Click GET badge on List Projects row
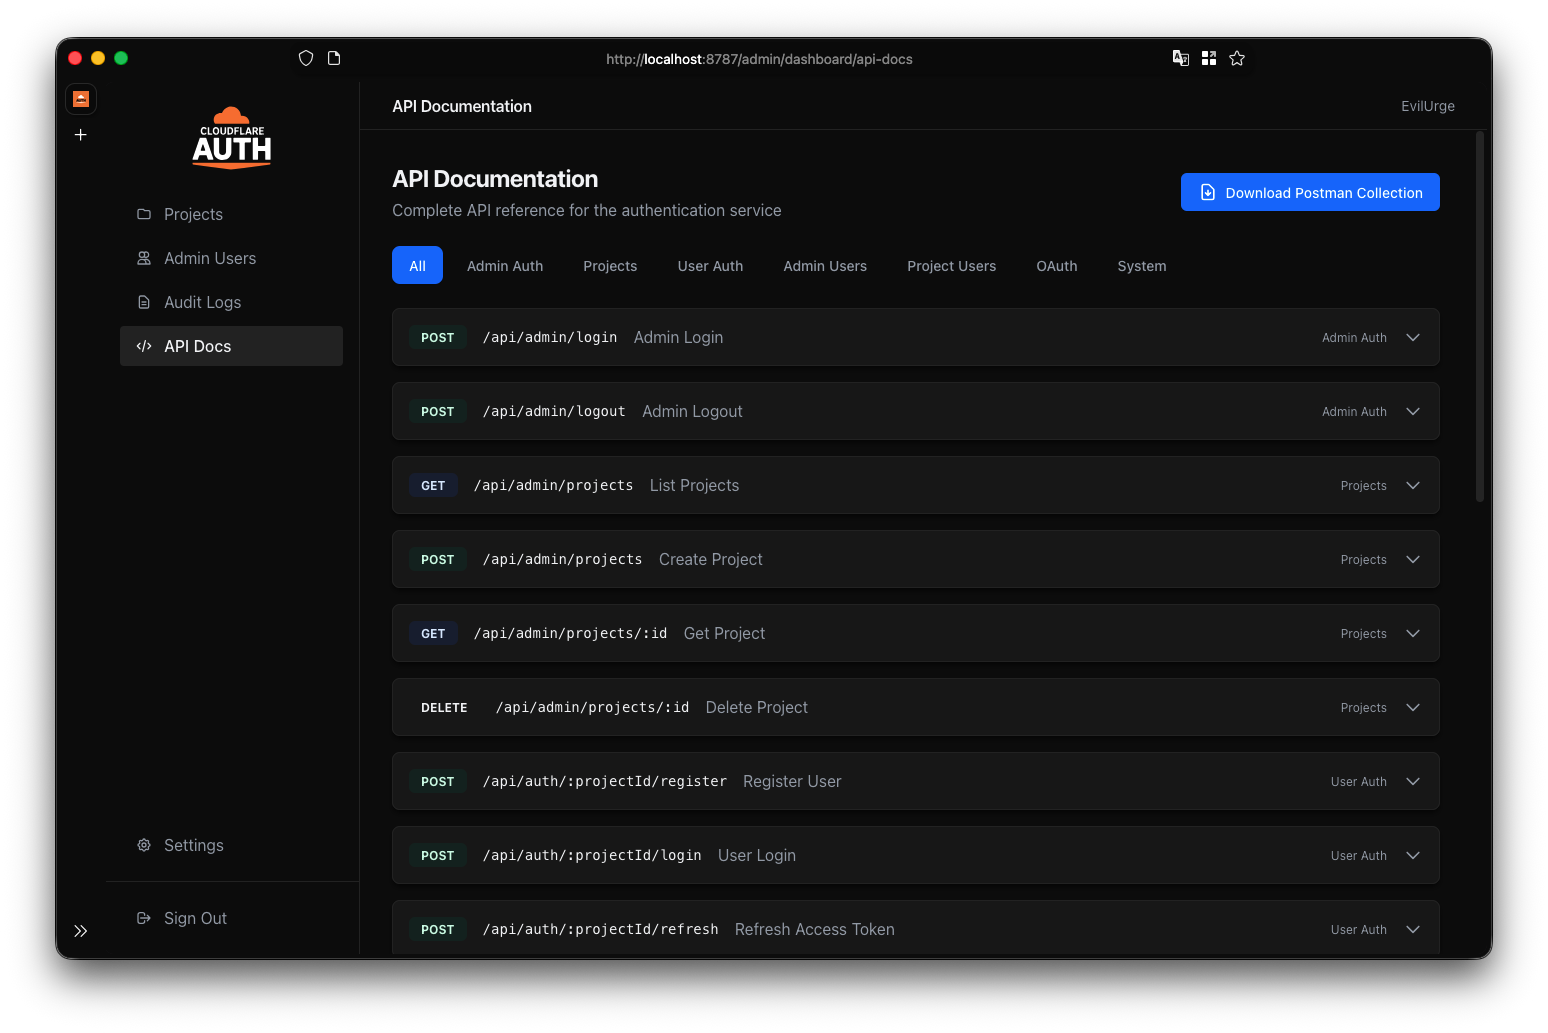The height and width of the screenshot is (1033, 1548). click(433, 485)
